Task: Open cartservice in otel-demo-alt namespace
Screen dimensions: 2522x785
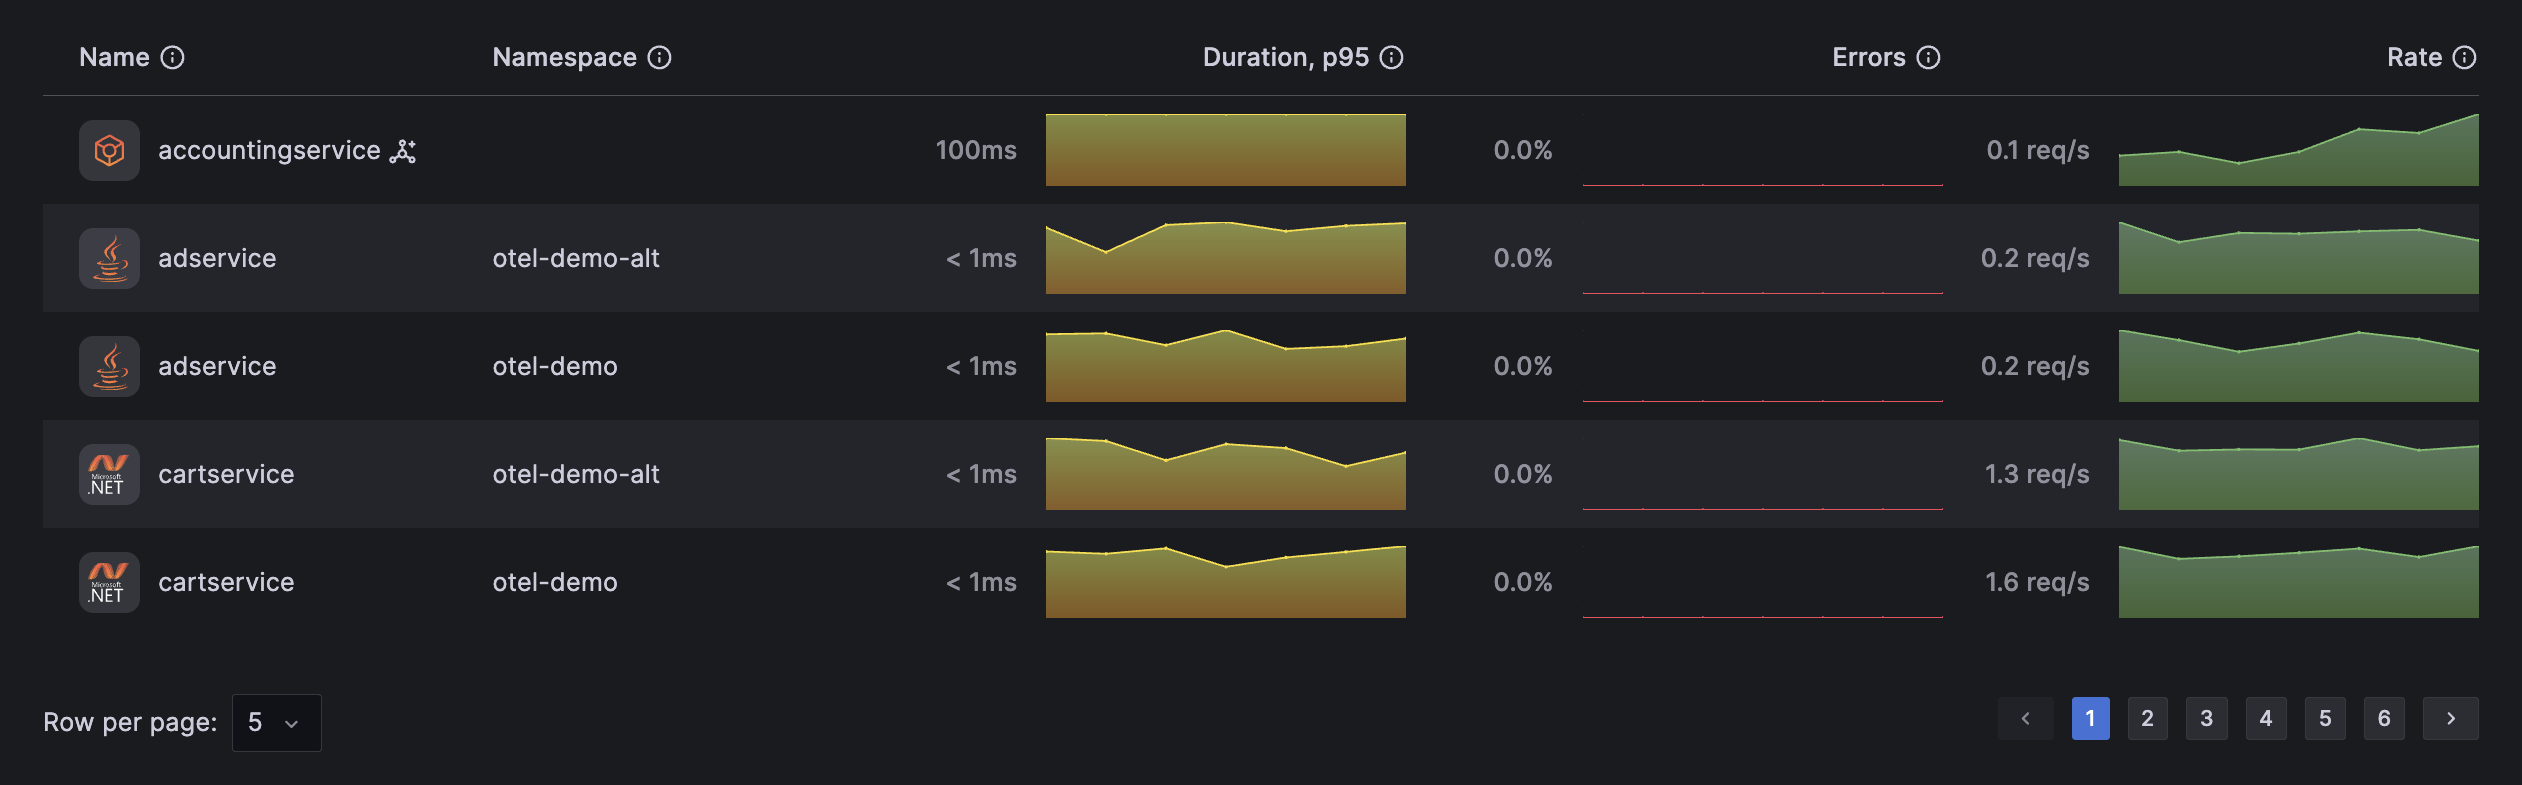Action: [226, 475]
